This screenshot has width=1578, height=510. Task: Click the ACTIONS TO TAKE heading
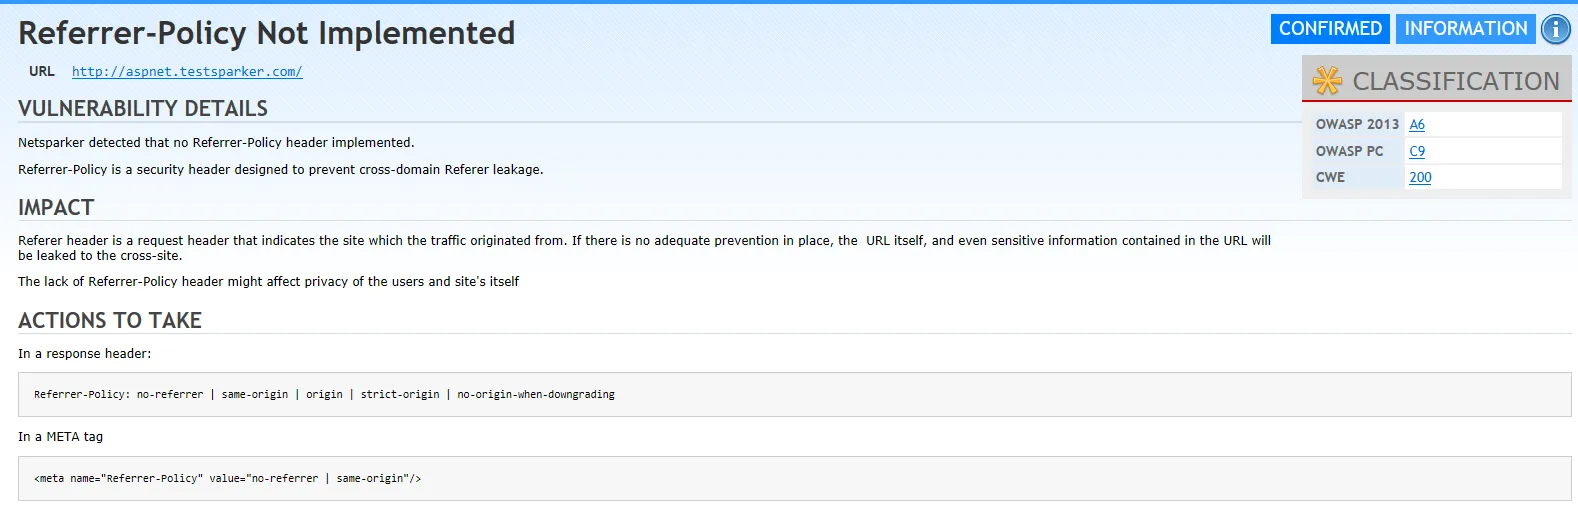click(110, 320)
